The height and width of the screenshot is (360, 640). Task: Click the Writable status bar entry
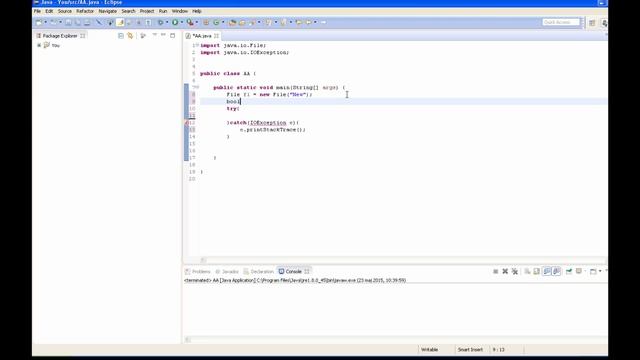tap(429, 350)
